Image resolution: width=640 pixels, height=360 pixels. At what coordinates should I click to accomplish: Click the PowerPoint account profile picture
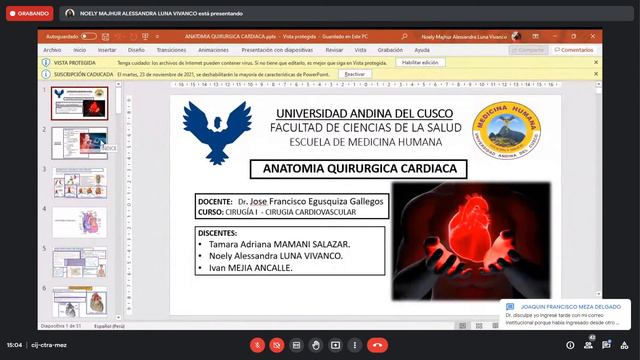point(516,36)
